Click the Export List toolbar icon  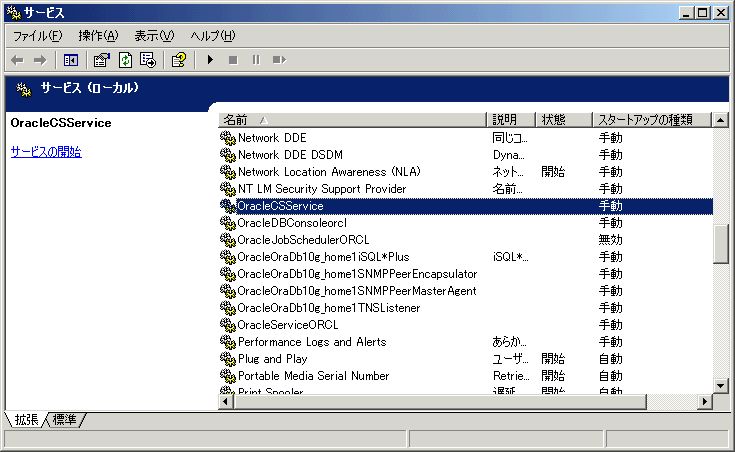coord(148,60)
